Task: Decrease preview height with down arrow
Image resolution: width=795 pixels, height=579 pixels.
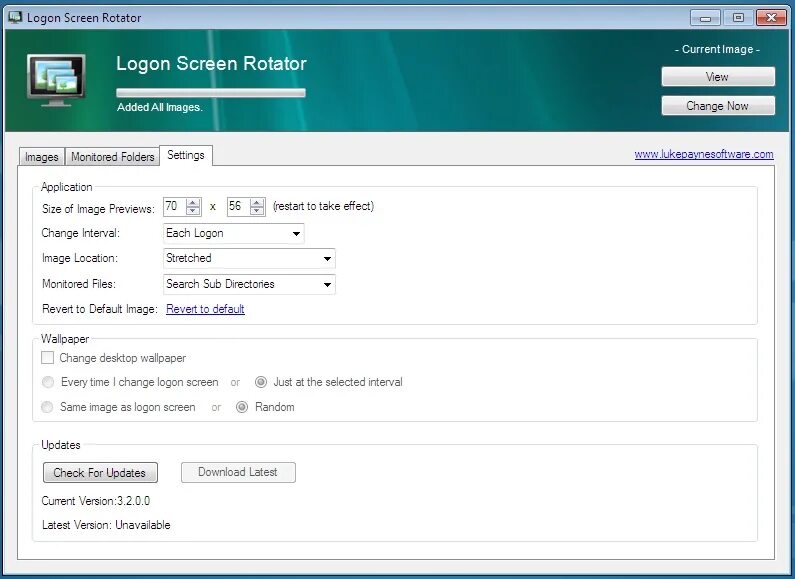Action: coord(257,210)
